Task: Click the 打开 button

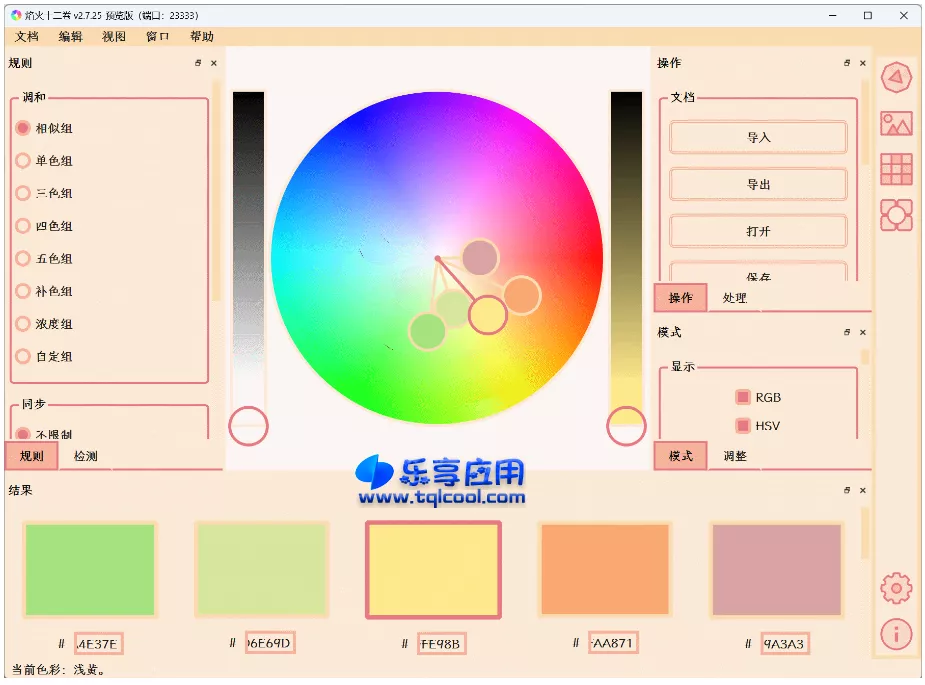Action: [758, 230]
